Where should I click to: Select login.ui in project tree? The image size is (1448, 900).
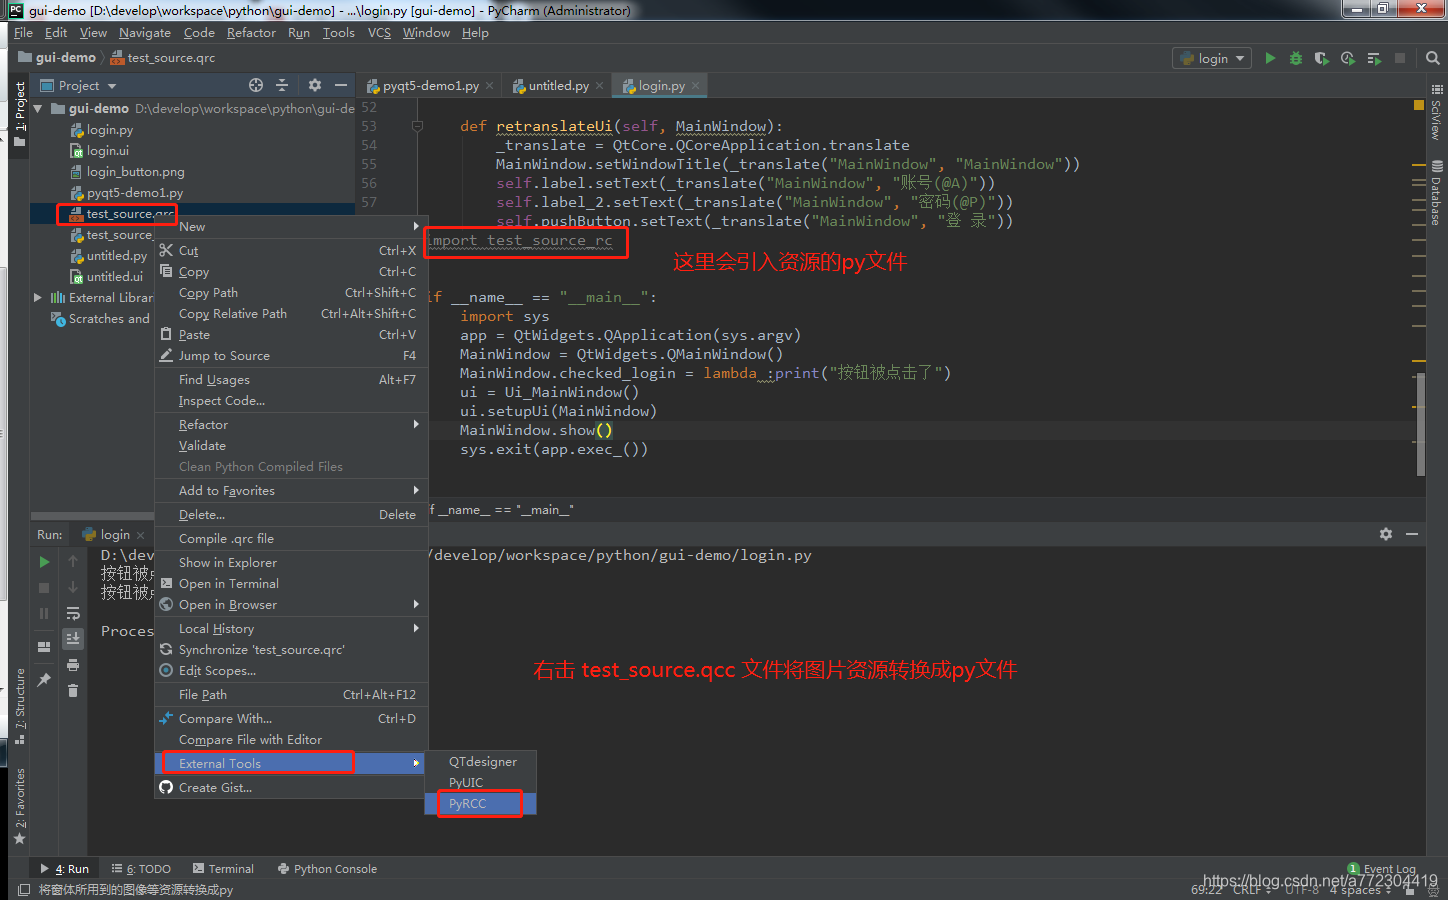tap(100, 151)
